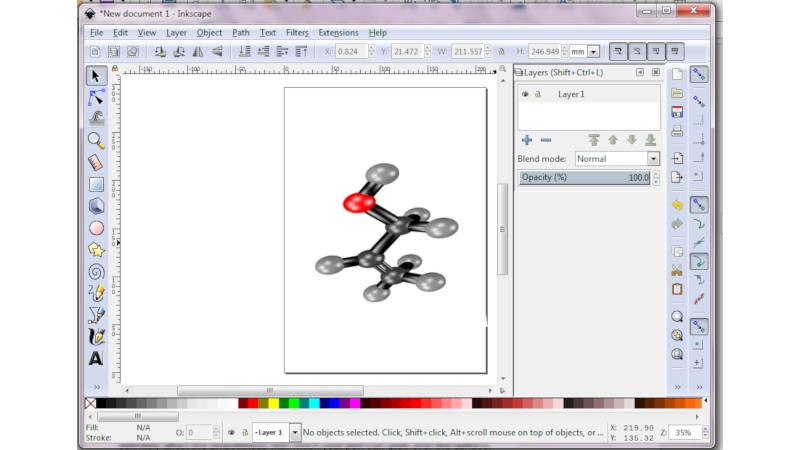
Task: Pick the Spiral tool
Action: pyautogui.click(x=96, y=272)
